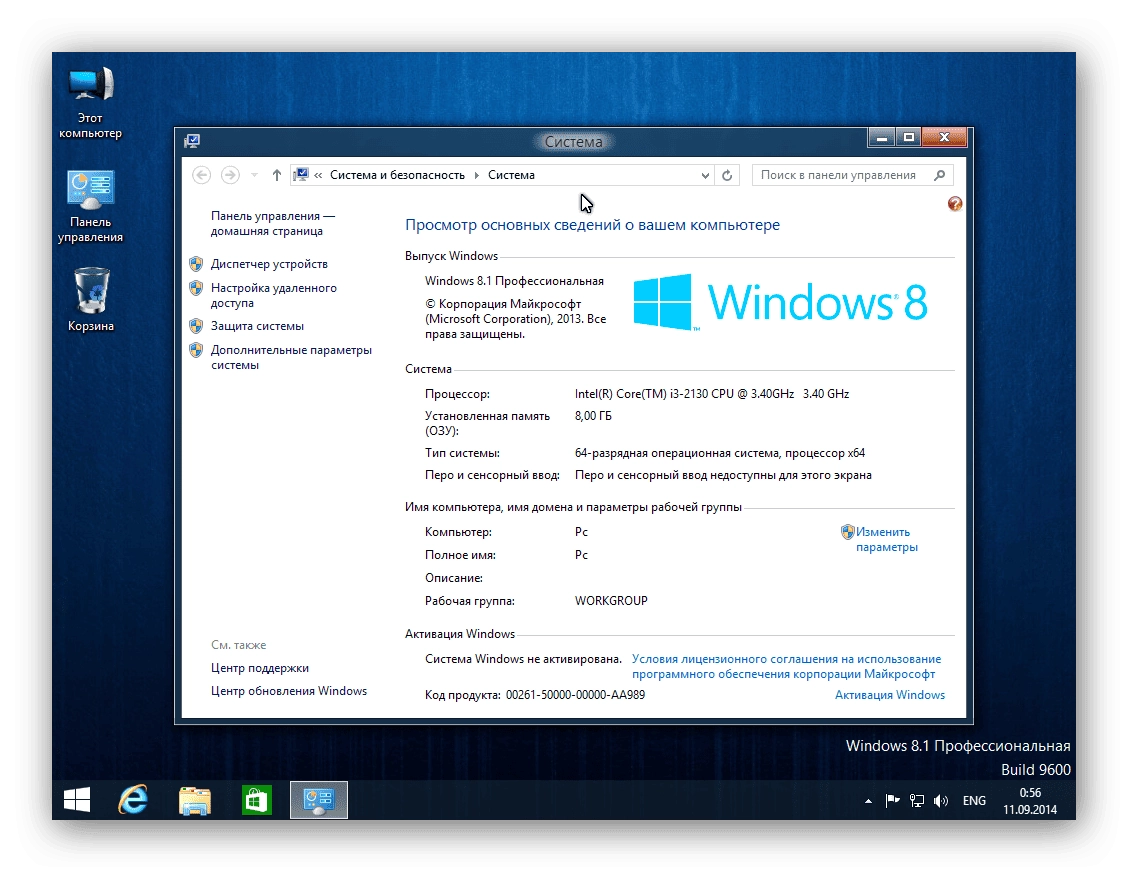Open the Windows Start button
This screenshot has width=1128, height=872.
[x=77, y=799]
